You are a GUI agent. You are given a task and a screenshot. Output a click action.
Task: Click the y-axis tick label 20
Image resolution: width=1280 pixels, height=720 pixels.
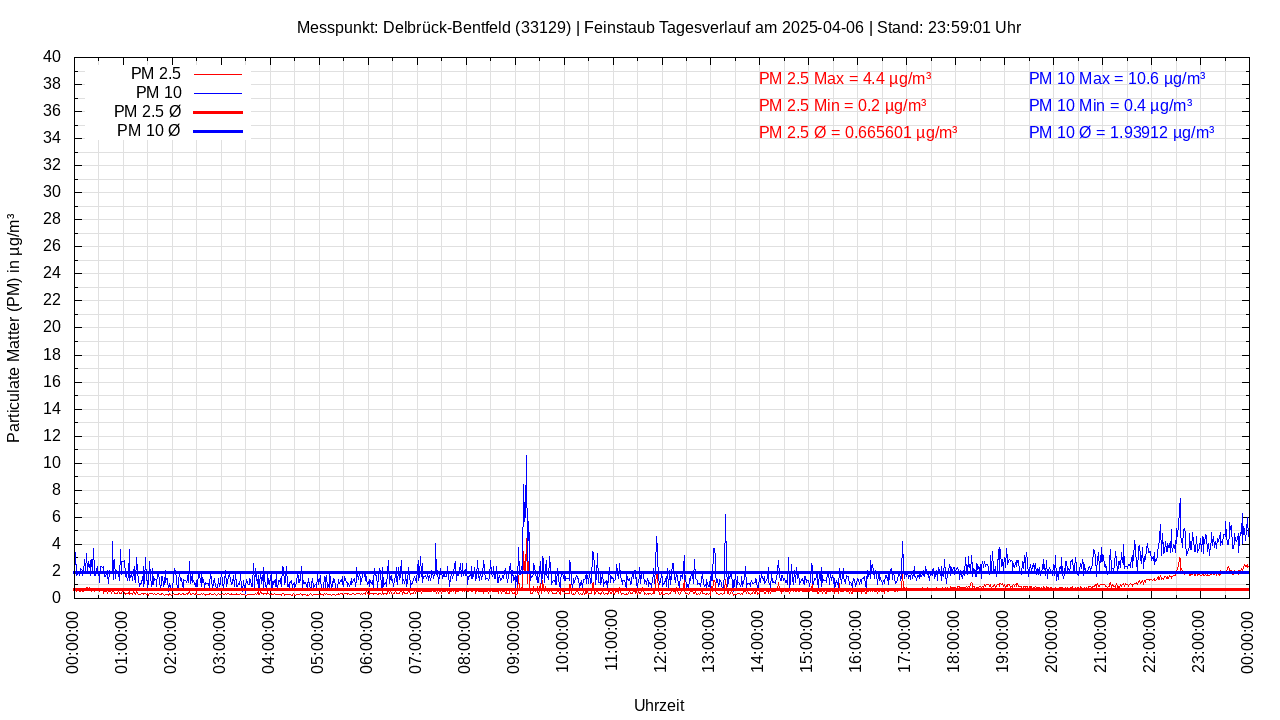[x=52, y=327]
